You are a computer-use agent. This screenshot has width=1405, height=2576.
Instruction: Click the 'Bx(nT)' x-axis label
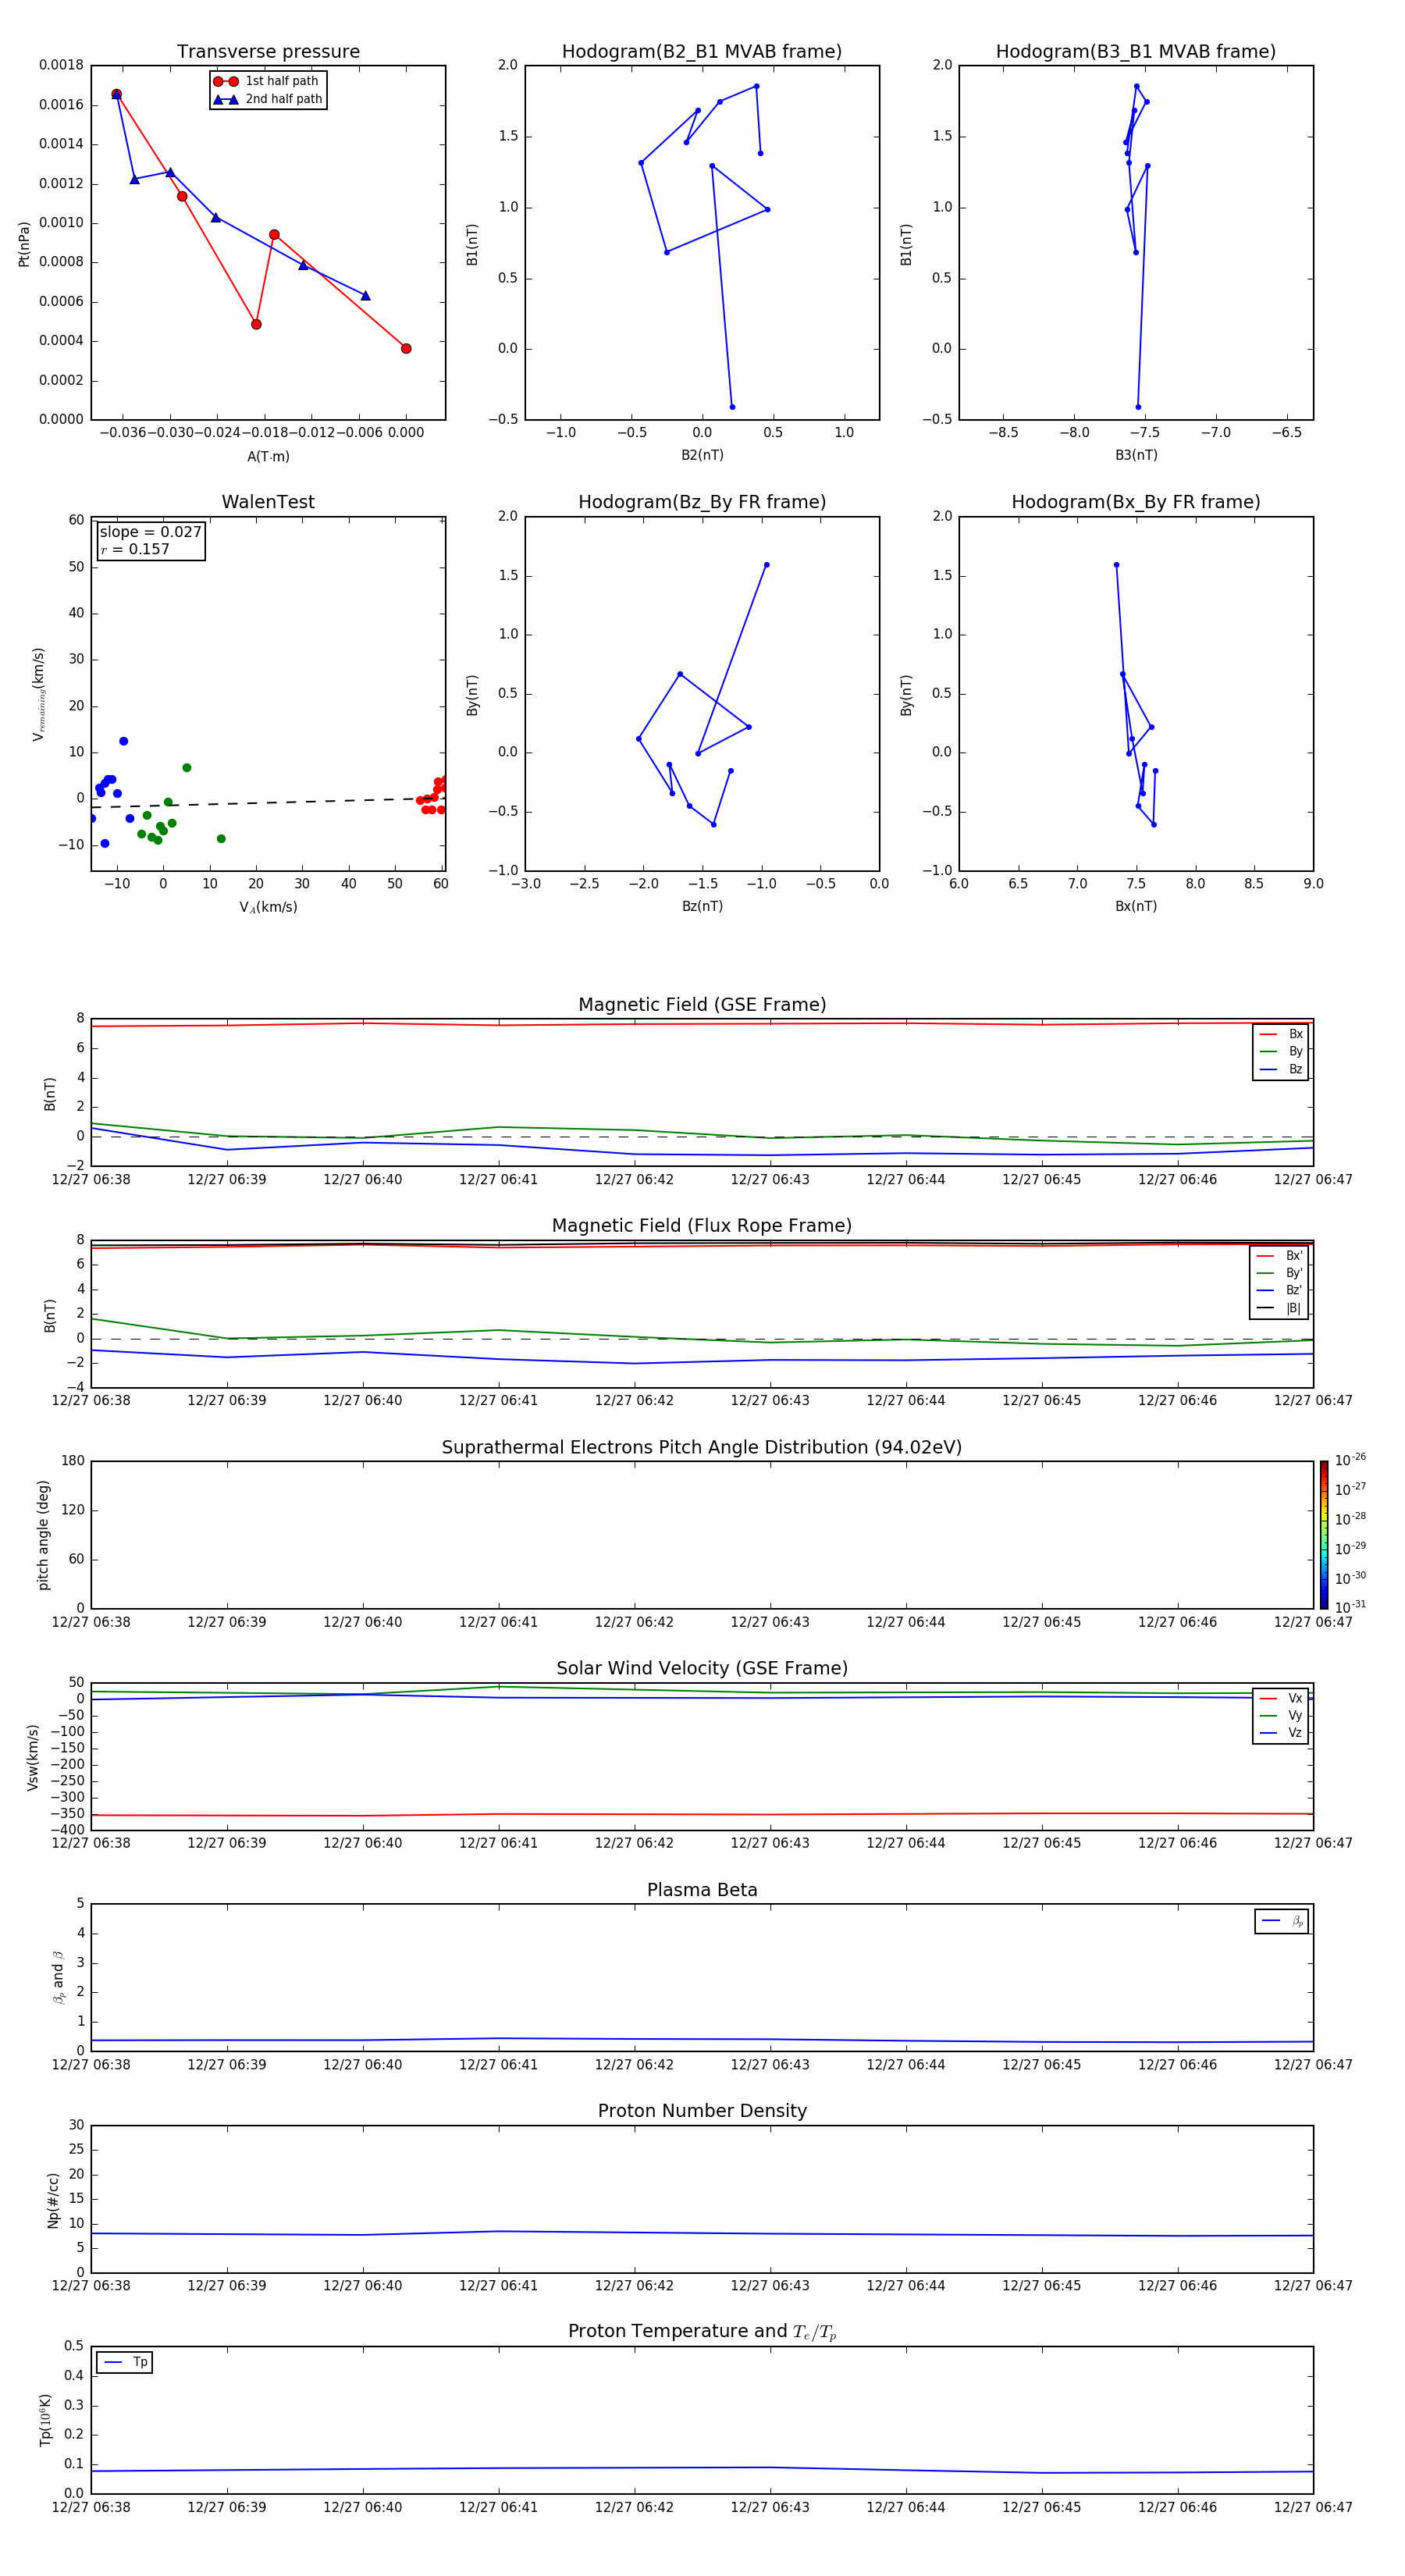(x=1136, y=906)
